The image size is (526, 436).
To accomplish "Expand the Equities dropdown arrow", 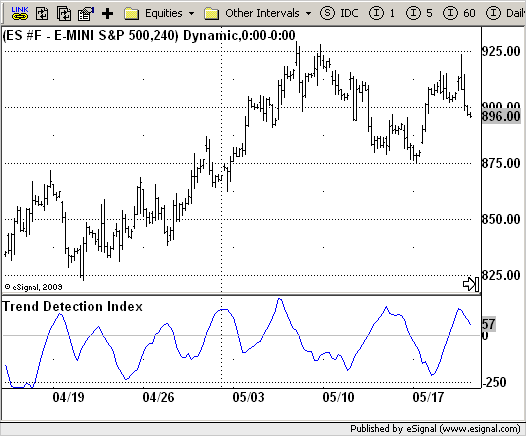I will tap(192, 14).
